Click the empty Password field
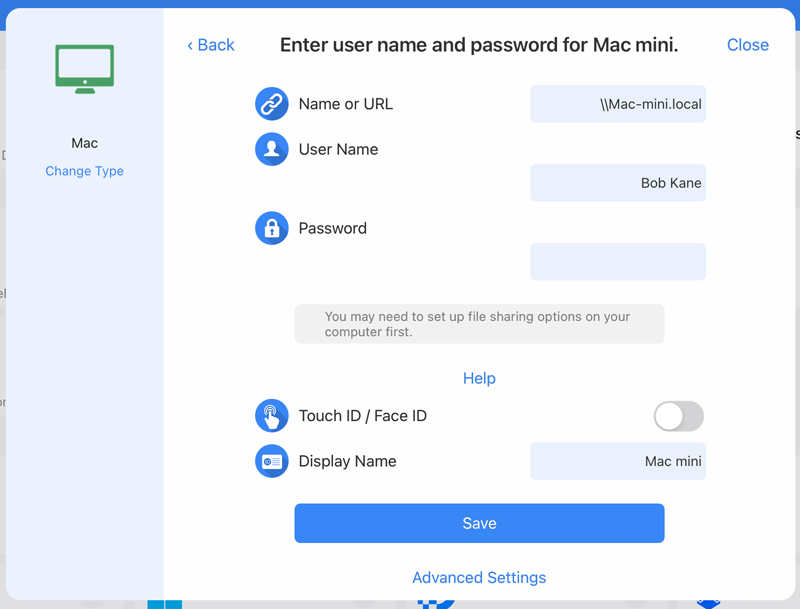This screenshot has width=800, height=609. pos(618,262)
